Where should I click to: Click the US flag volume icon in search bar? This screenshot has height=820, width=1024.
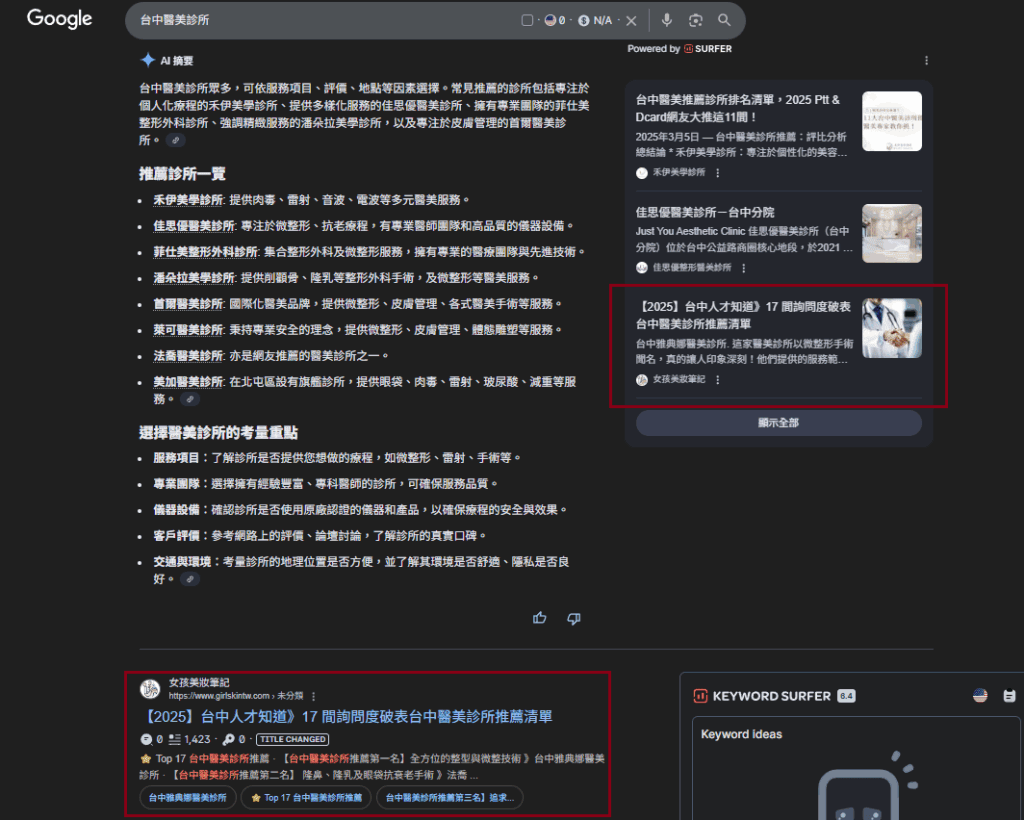(x=551, y=20)
